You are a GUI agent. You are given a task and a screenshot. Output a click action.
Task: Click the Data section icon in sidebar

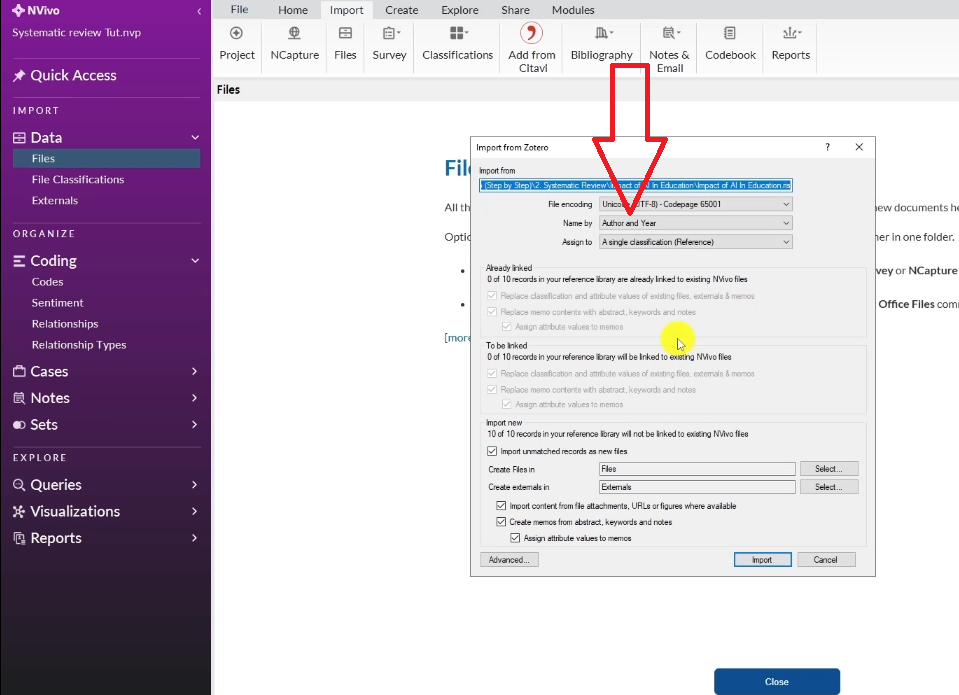[x=20, y=138]
